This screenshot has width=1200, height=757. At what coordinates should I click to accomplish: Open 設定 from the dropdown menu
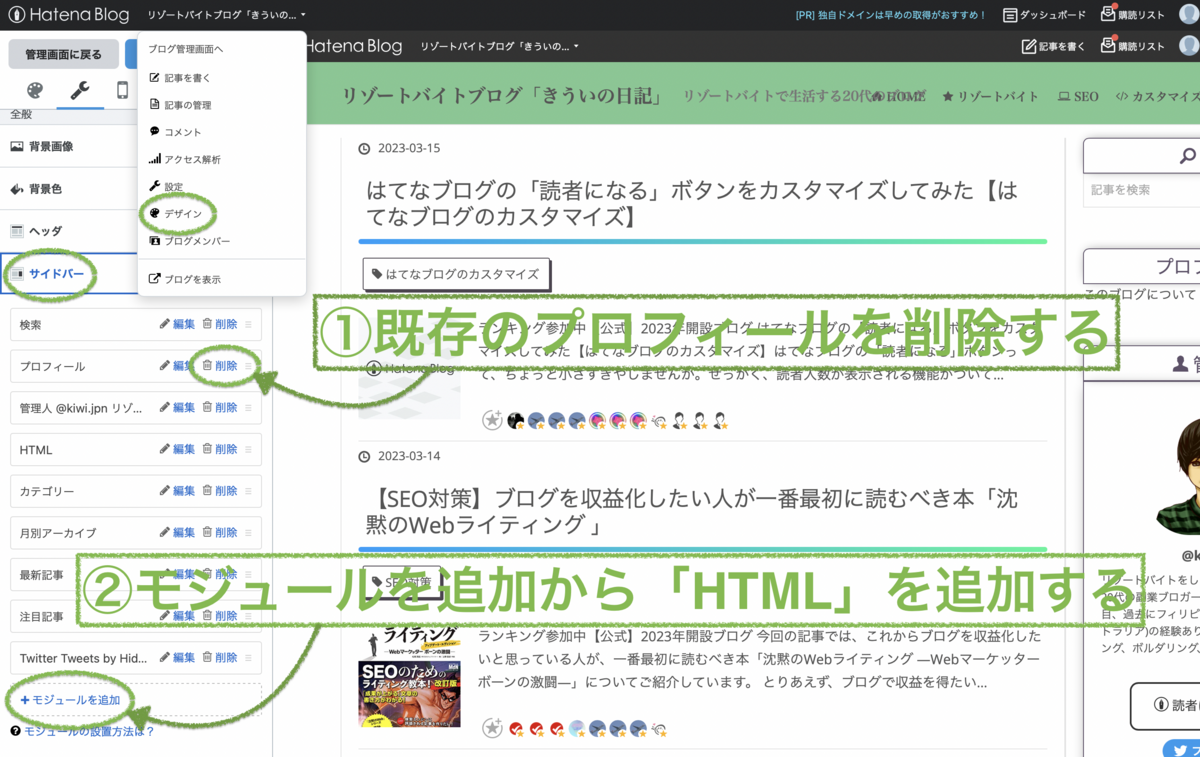pyautogui.click(x=166, y=187)
